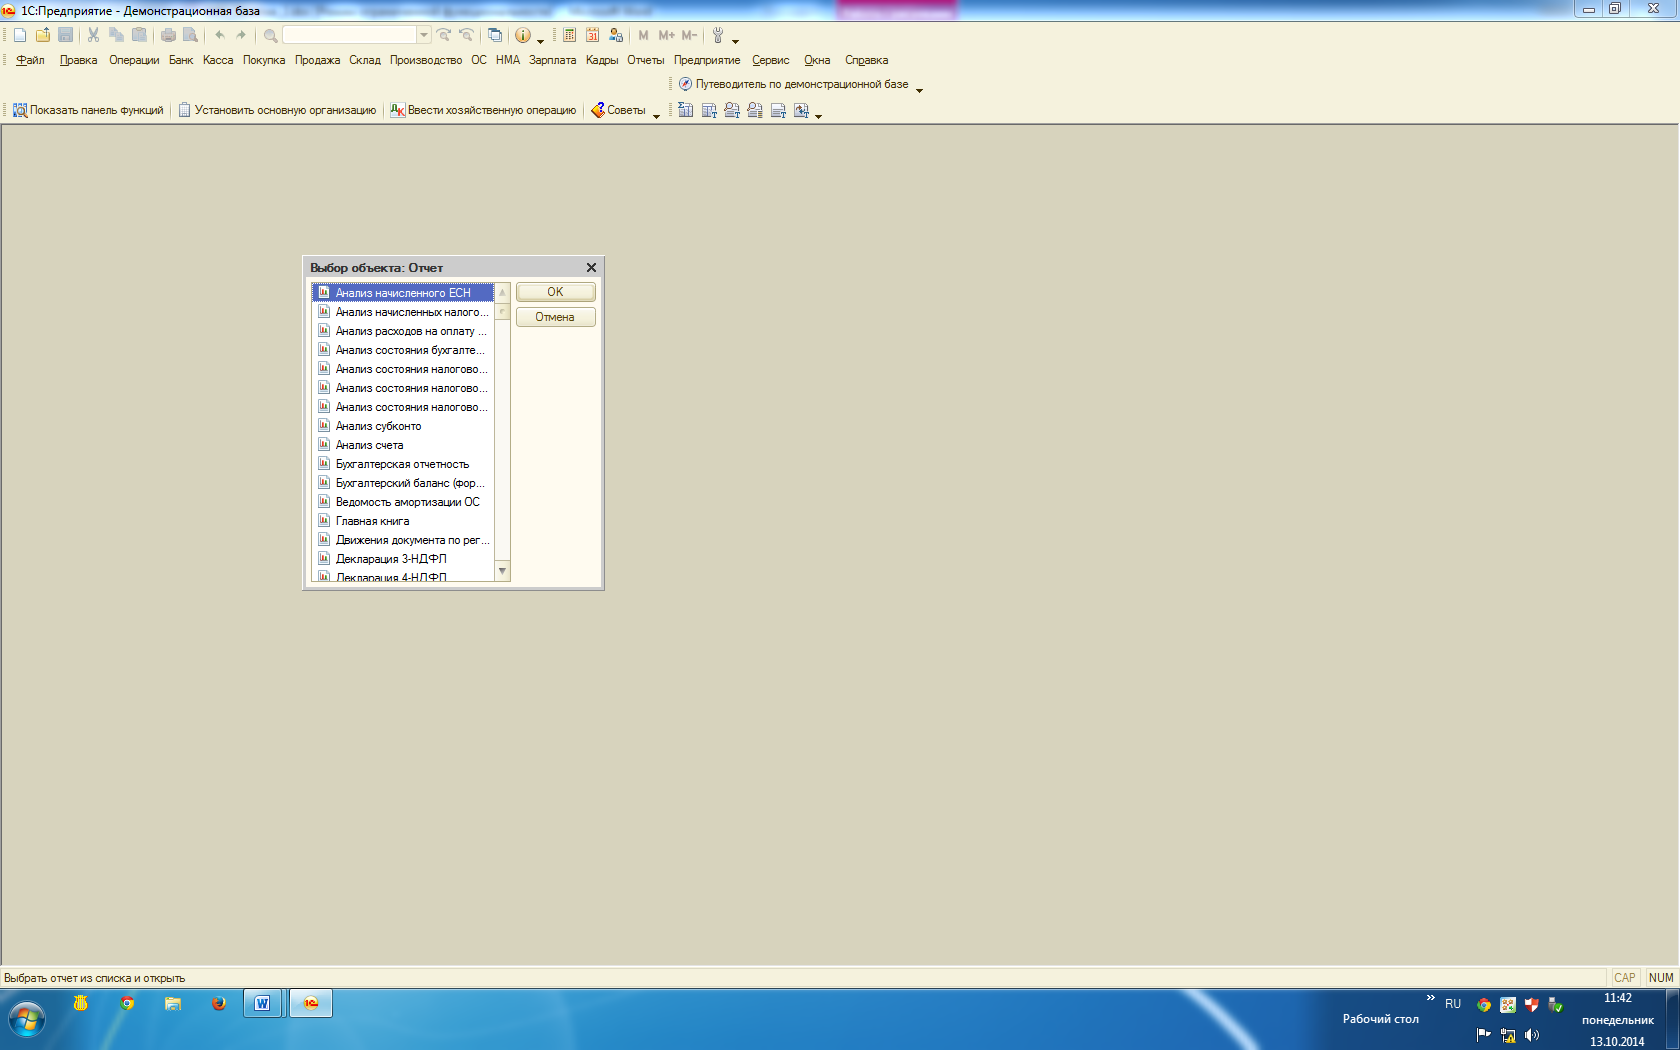
Task: Open the Касса menu
Action: coord(218,60)
